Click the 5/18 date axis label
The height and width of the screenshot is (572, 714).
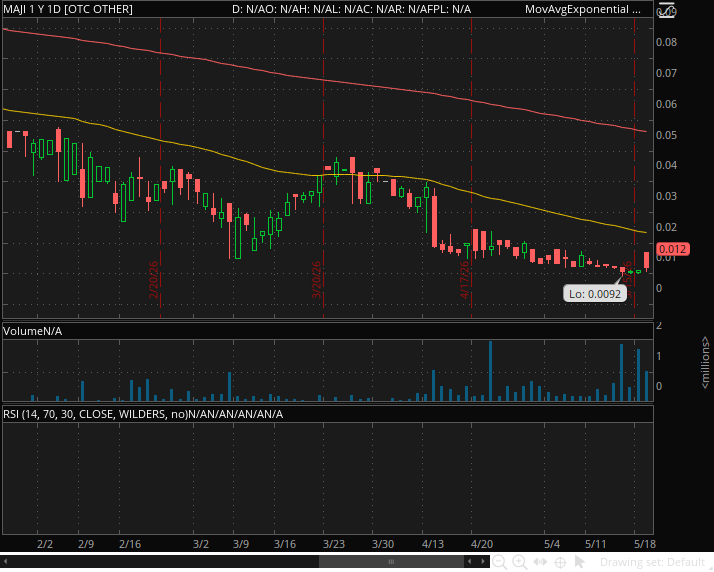pos(645,544)
